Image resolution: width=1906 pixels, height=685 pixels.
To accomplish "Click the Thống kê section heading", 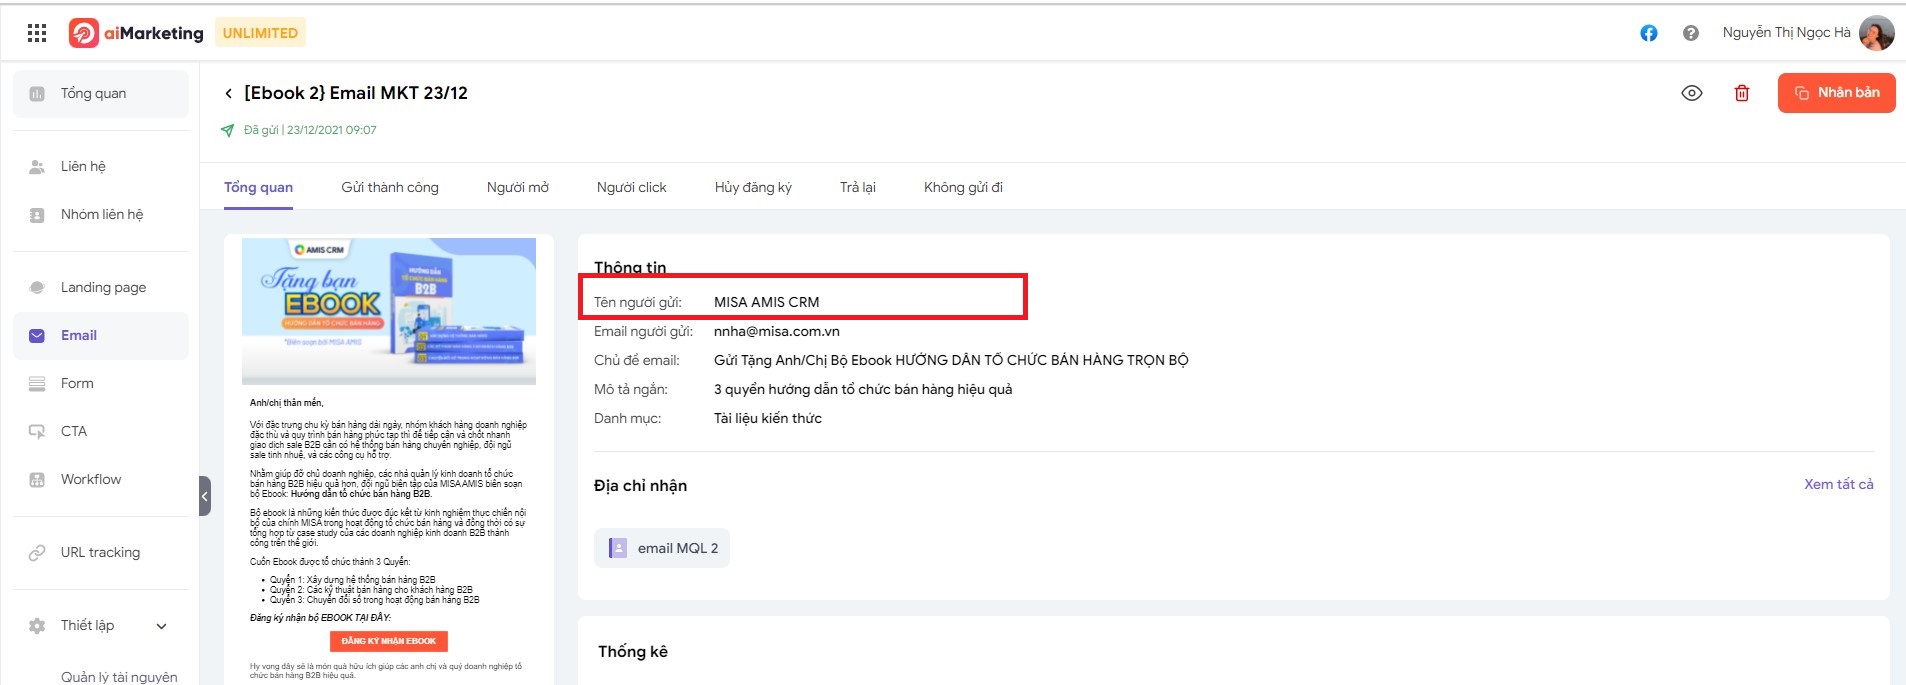I will pyautogui.click(x=633, y=651).
